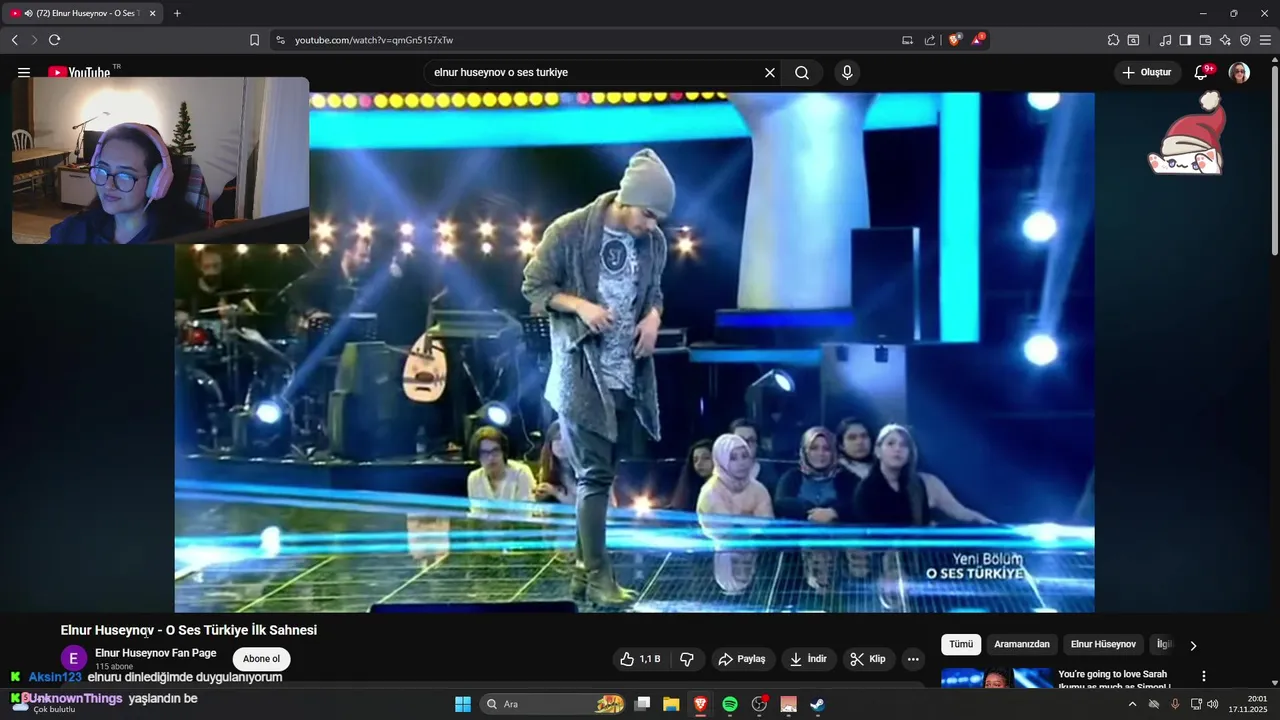Screen dimensions: 1280x720
Task: Open "You're going to love Sarah" video title
Action: pyautogui.click(x=1114, y=680)
